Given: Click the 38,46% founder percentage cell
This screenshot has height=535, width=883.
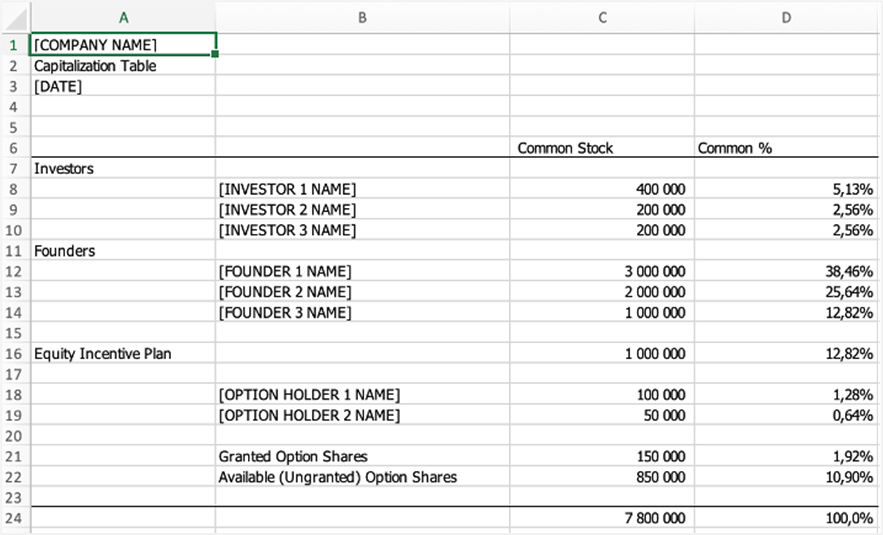Looking at the screenshot, I should tap(787, 271).
